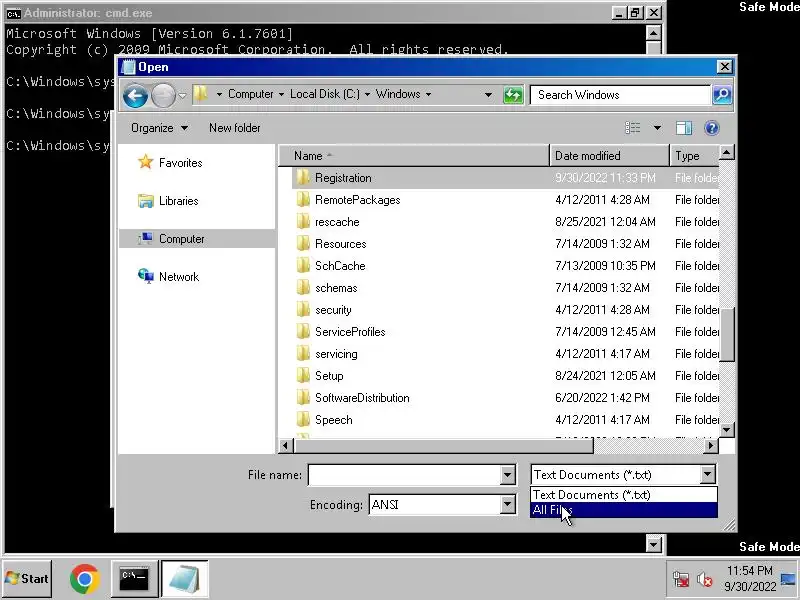Click the vertical scrollbar thumb in file list
The height and width of the screenshot is (600, 800).
(727, 334)
